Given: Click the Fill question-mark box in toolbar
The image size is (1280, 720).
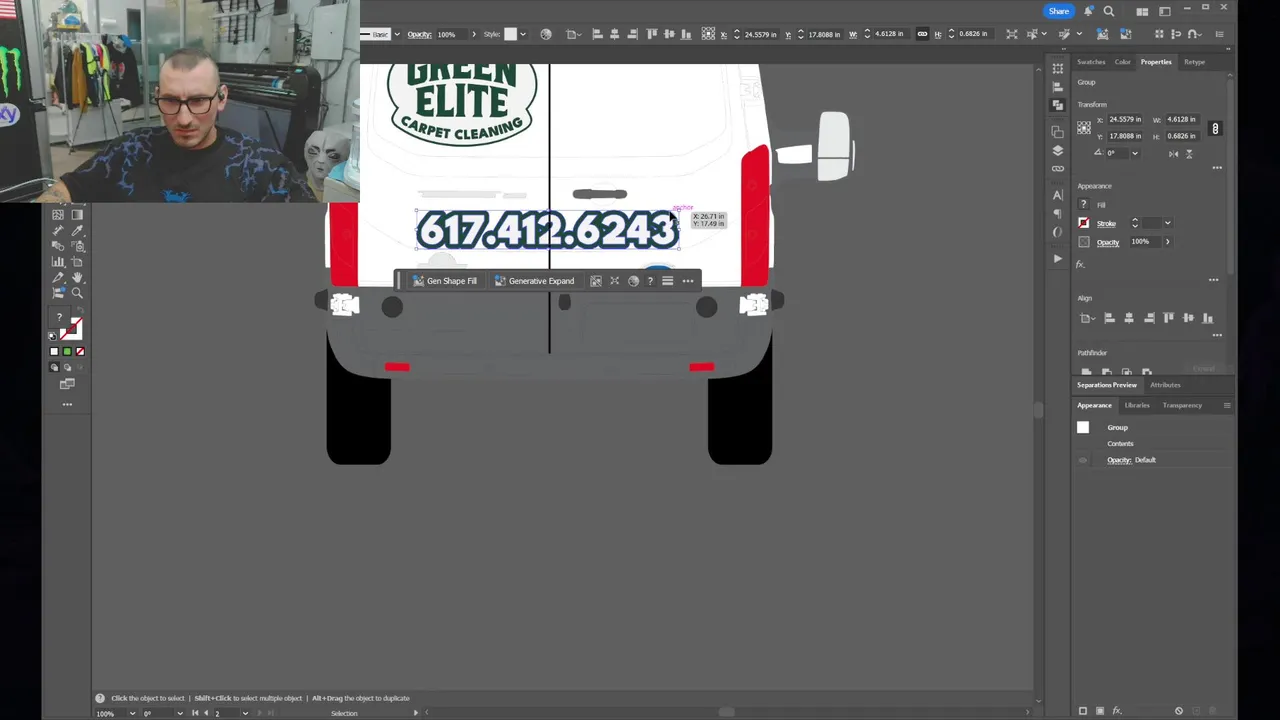Looking at the screenshot, I should 60,317.
